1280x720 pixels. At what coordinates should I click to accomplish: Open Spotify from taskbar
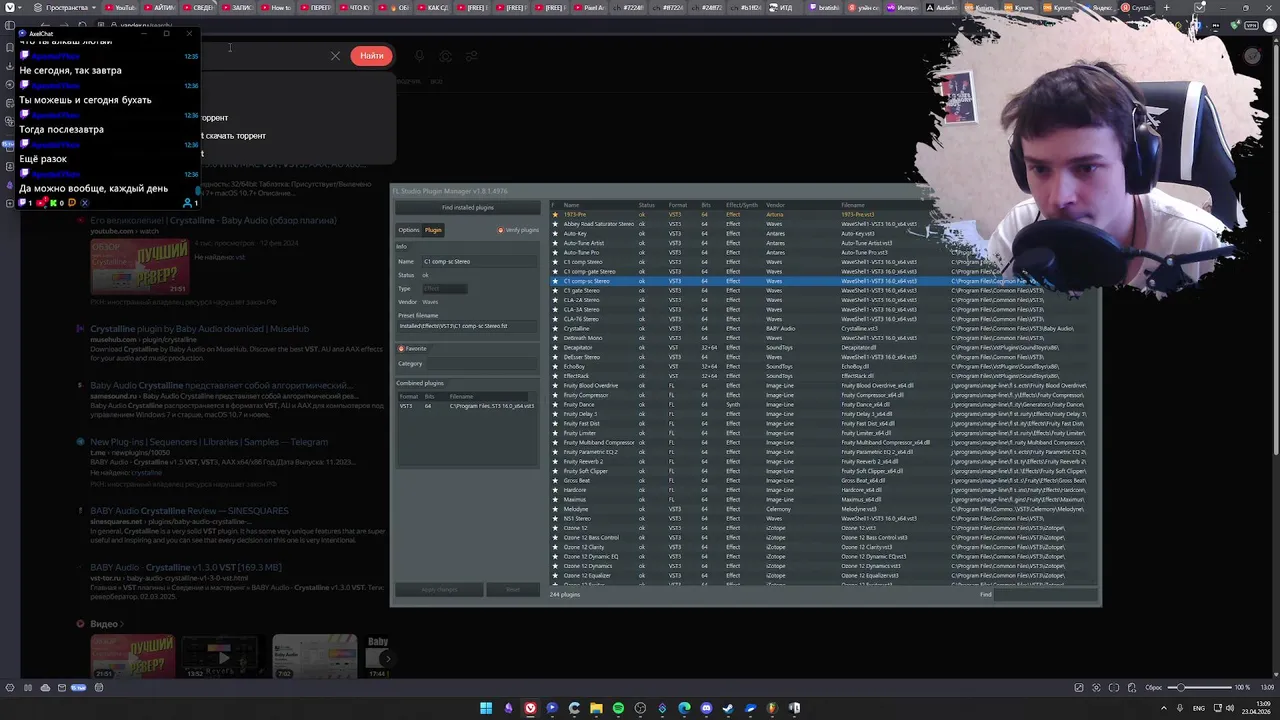click(x=618, y=708)
